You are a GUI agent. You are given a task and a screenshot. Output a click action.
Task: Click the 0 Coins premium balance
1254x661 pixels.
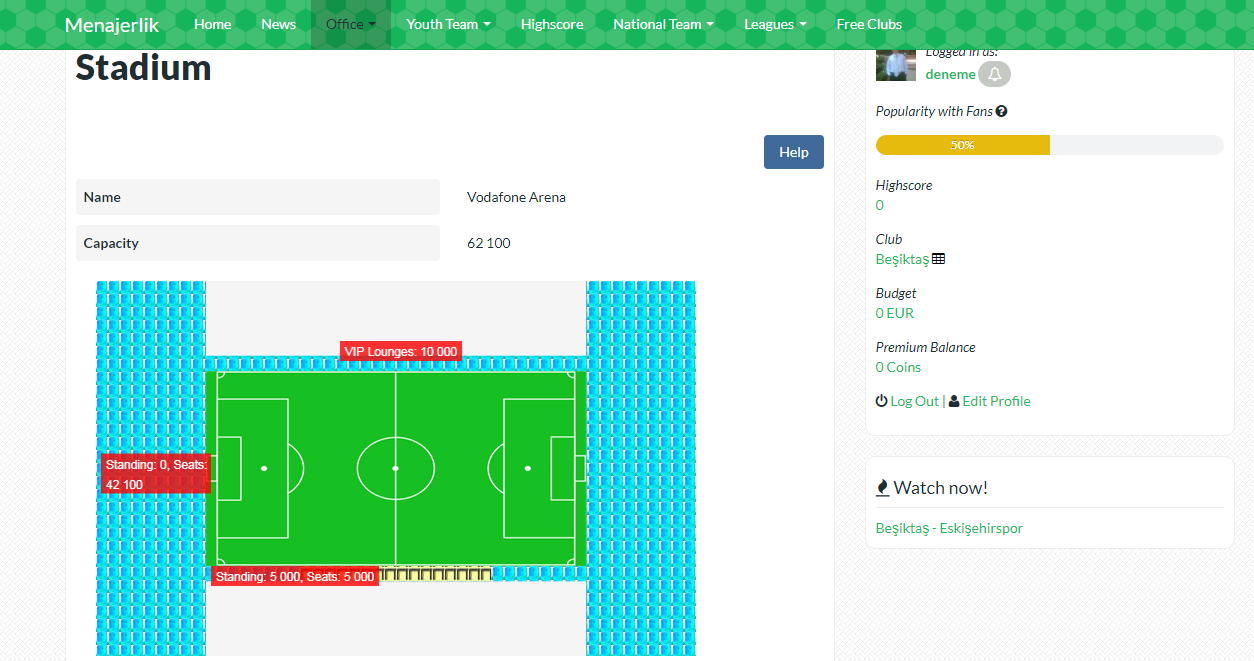898,367
